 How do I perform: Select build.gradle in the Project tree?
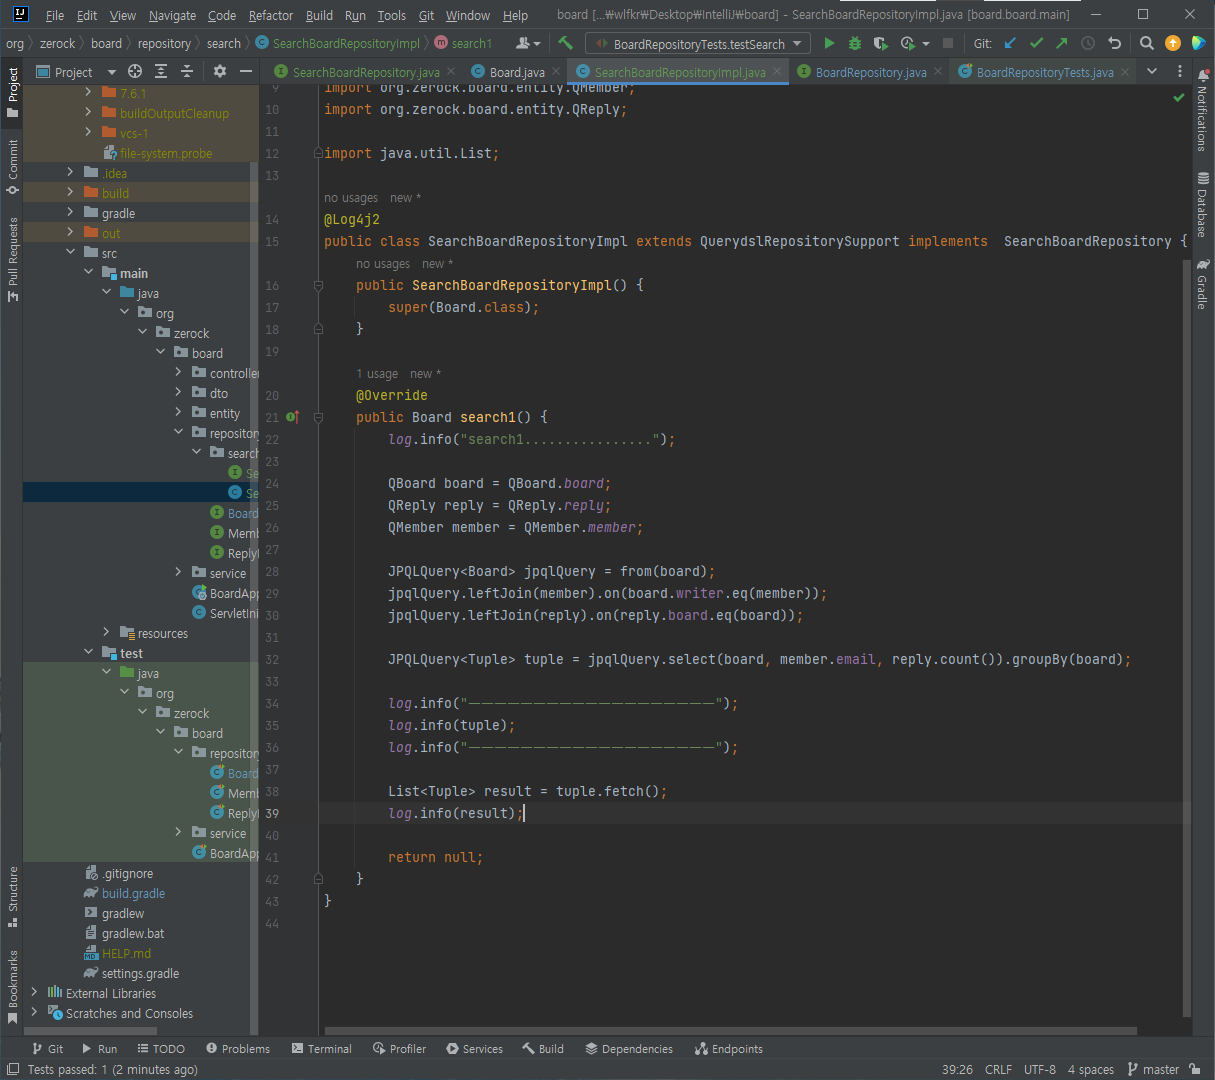click(x=133, y=893)
